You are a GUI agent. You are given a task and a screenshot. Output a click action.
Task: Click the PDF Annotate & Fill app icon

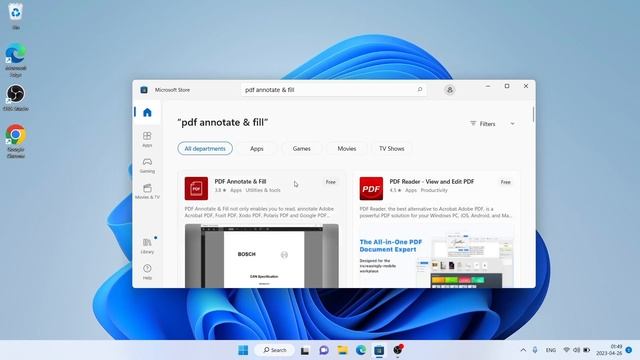196,188
